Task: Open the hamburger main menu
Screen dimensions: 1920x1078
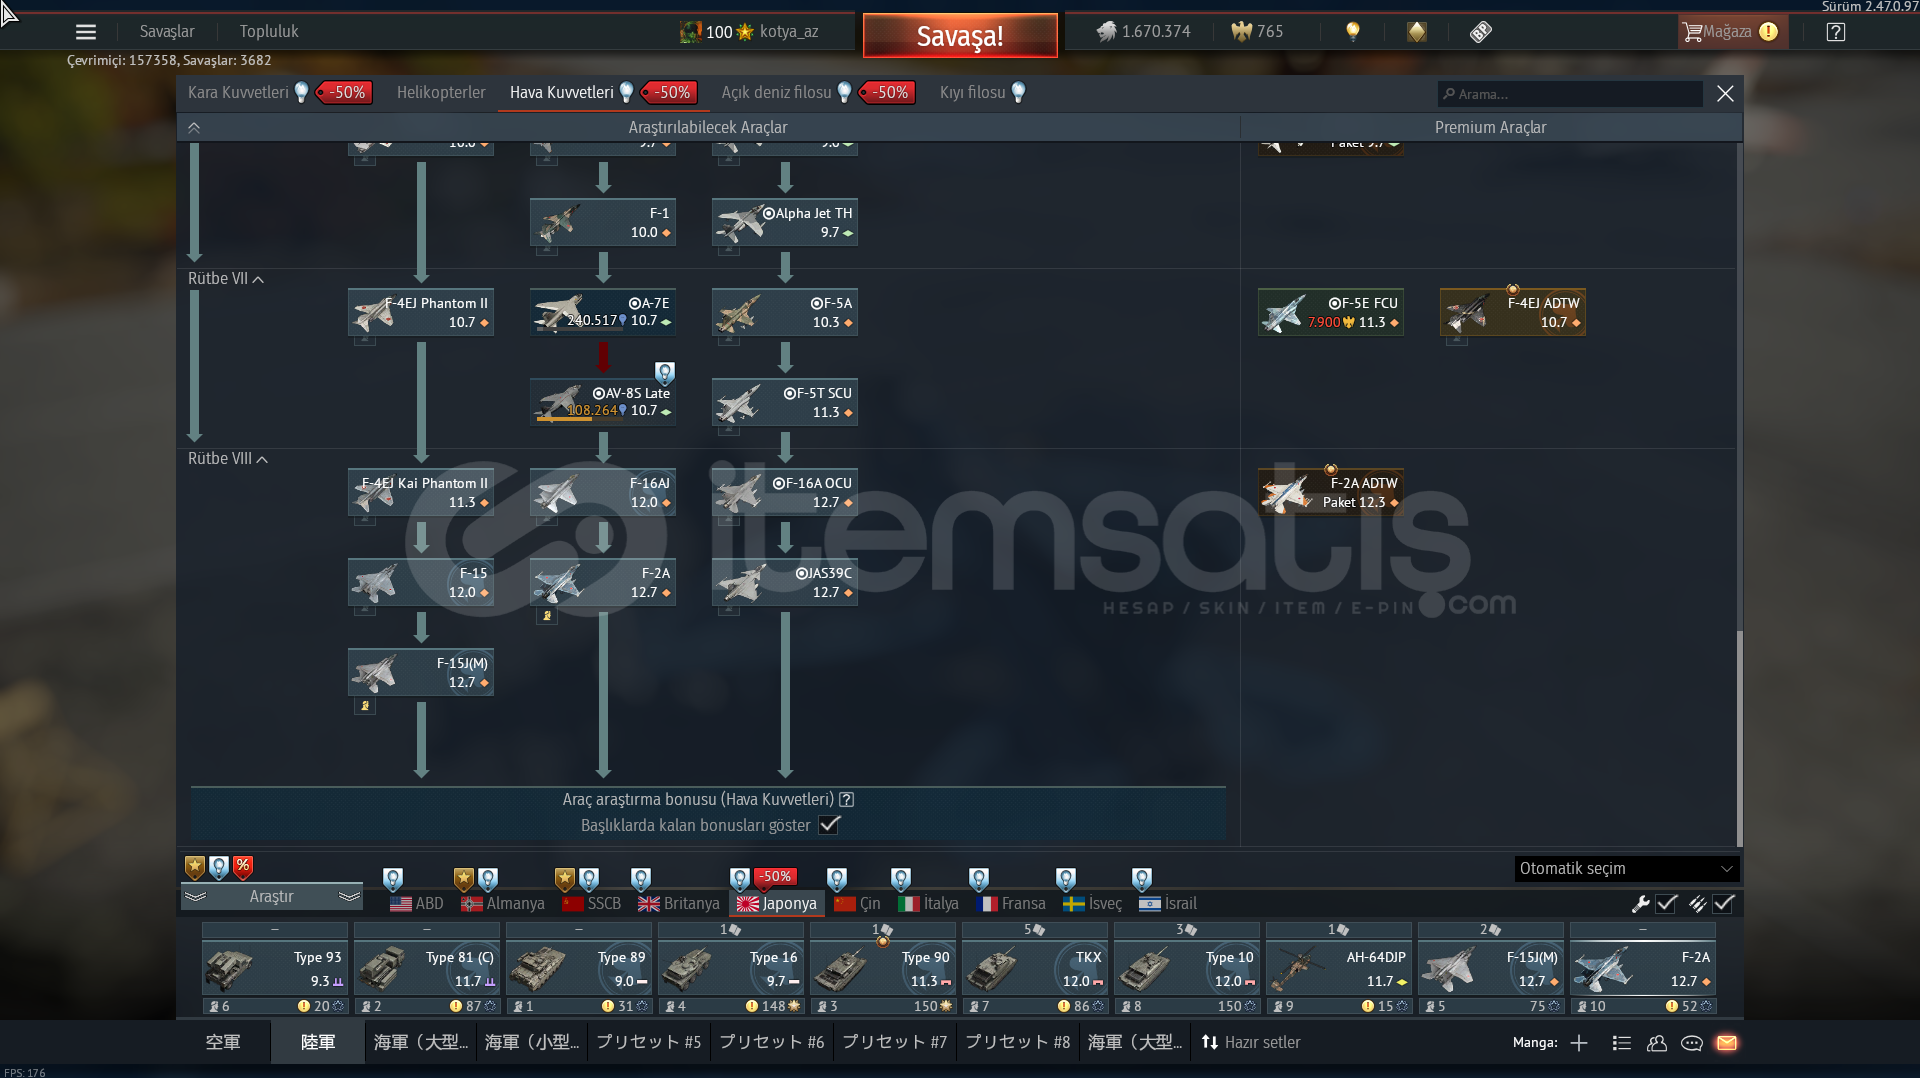Action: coord(86,32)
